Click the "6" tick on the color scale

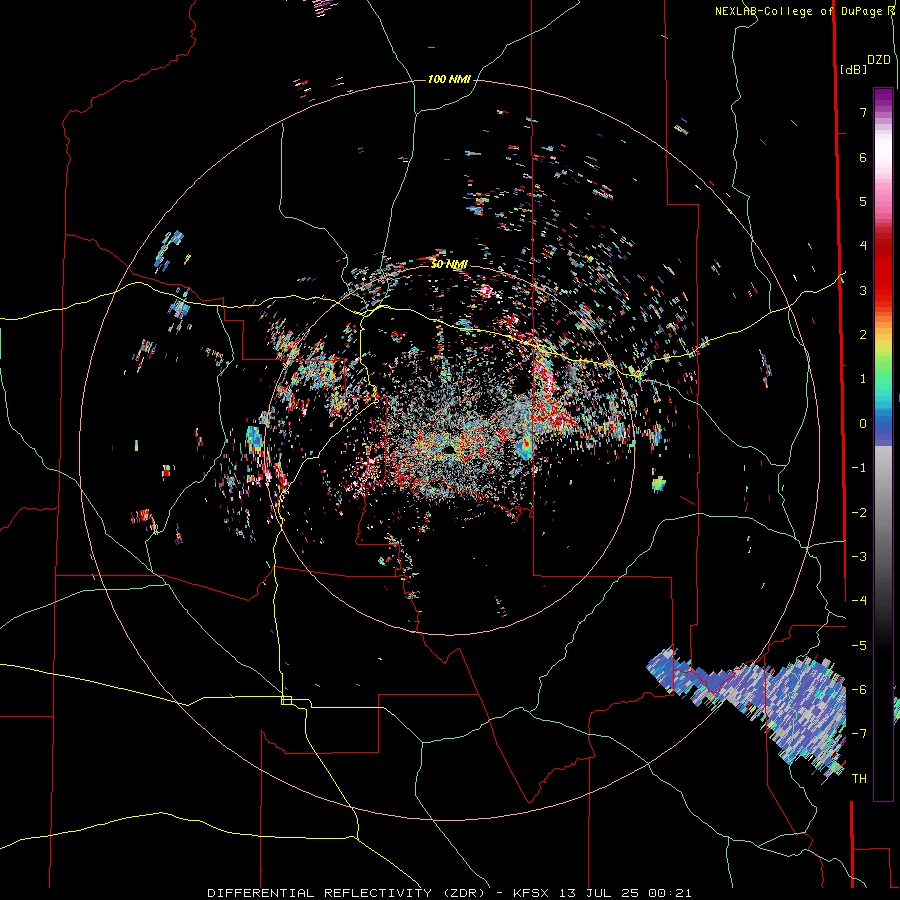tap(863, 157)
